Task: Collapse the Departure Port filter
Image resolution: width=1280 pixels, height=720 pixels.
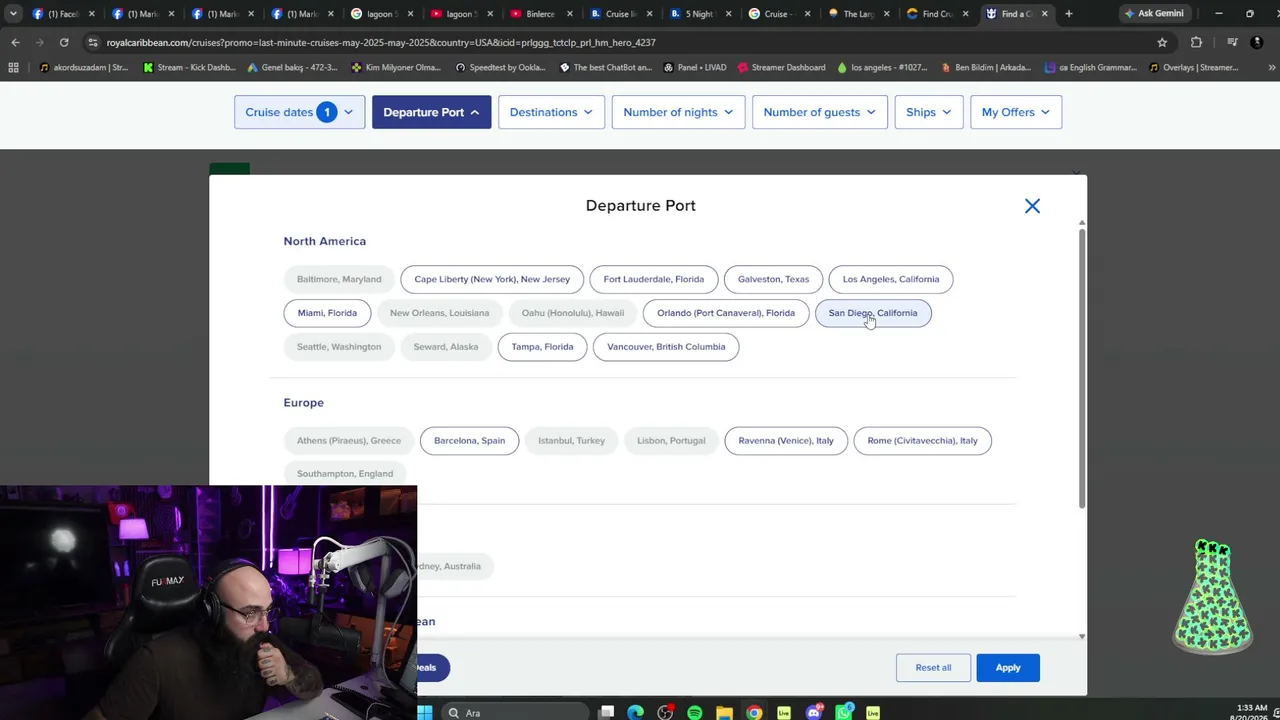Action: (x=431, y=112)
